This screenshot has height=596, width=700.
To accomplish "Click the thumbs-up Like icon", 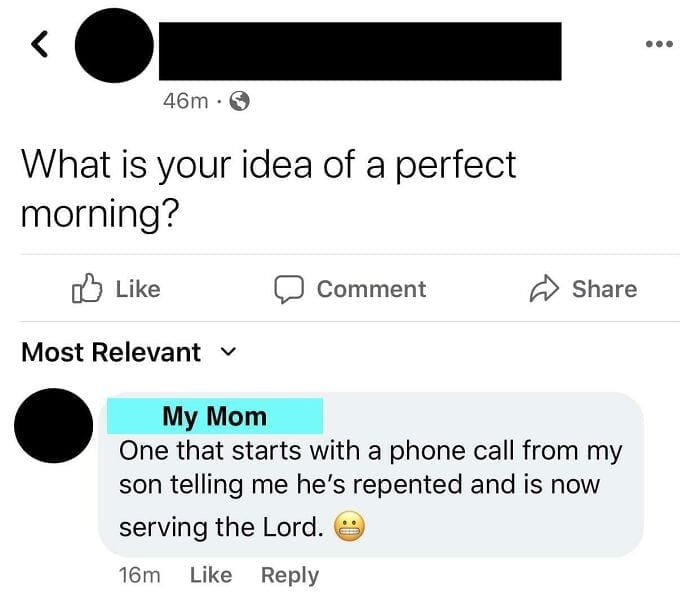I will pos(87,288).
